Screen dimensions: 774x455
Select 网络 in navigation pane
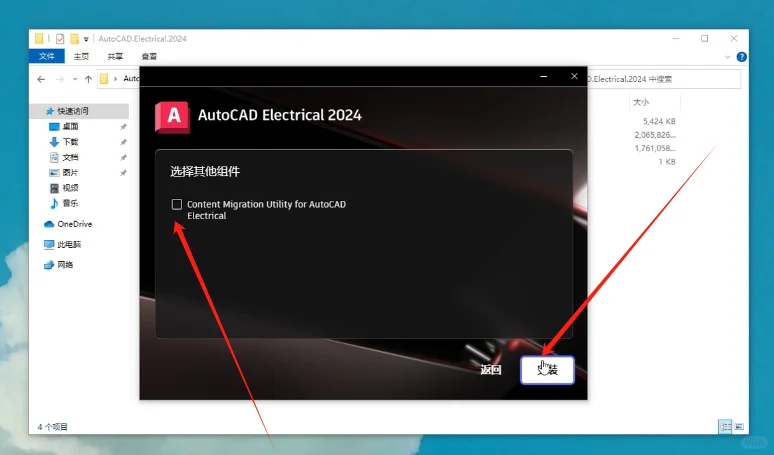65,265
